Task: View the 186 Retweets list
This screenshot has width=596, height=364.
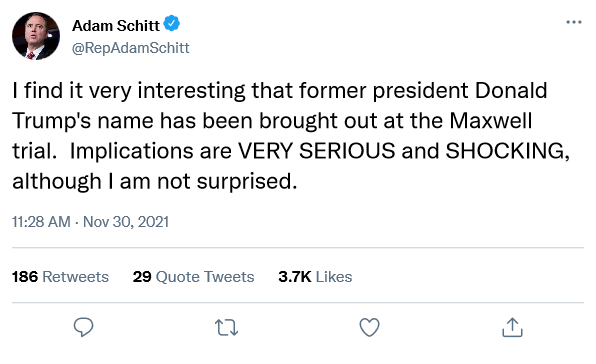Action: [x=60, y=277]
